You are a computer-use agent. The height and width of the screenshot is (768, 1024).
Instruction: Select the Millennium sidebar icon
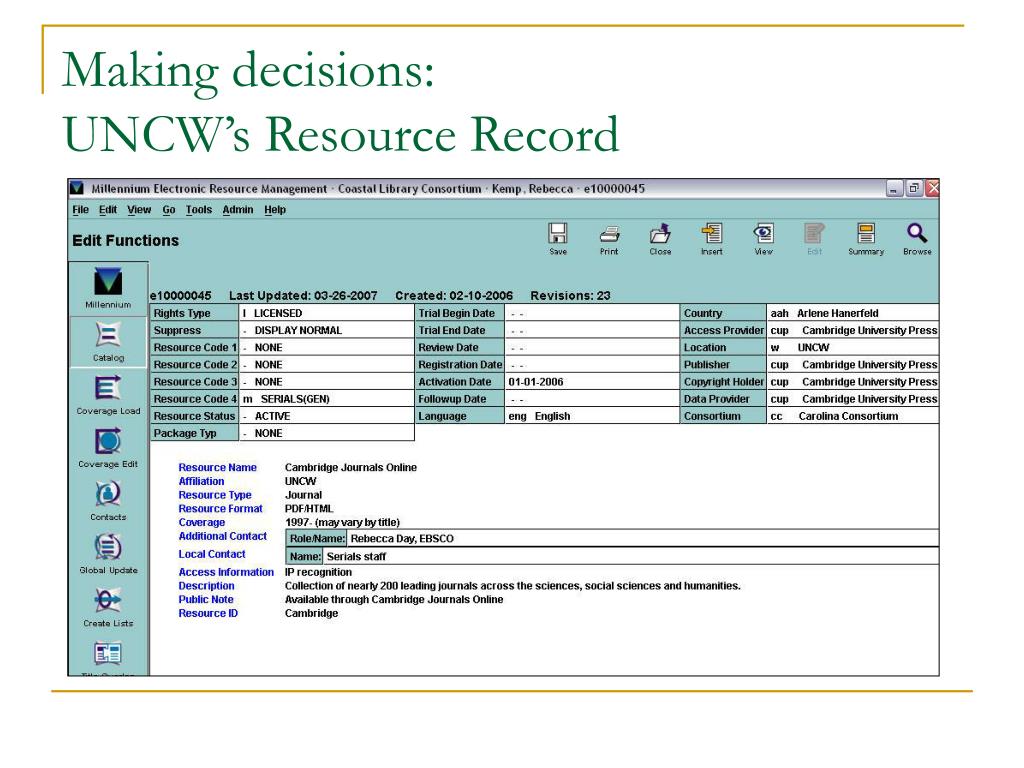coord(108,288)
